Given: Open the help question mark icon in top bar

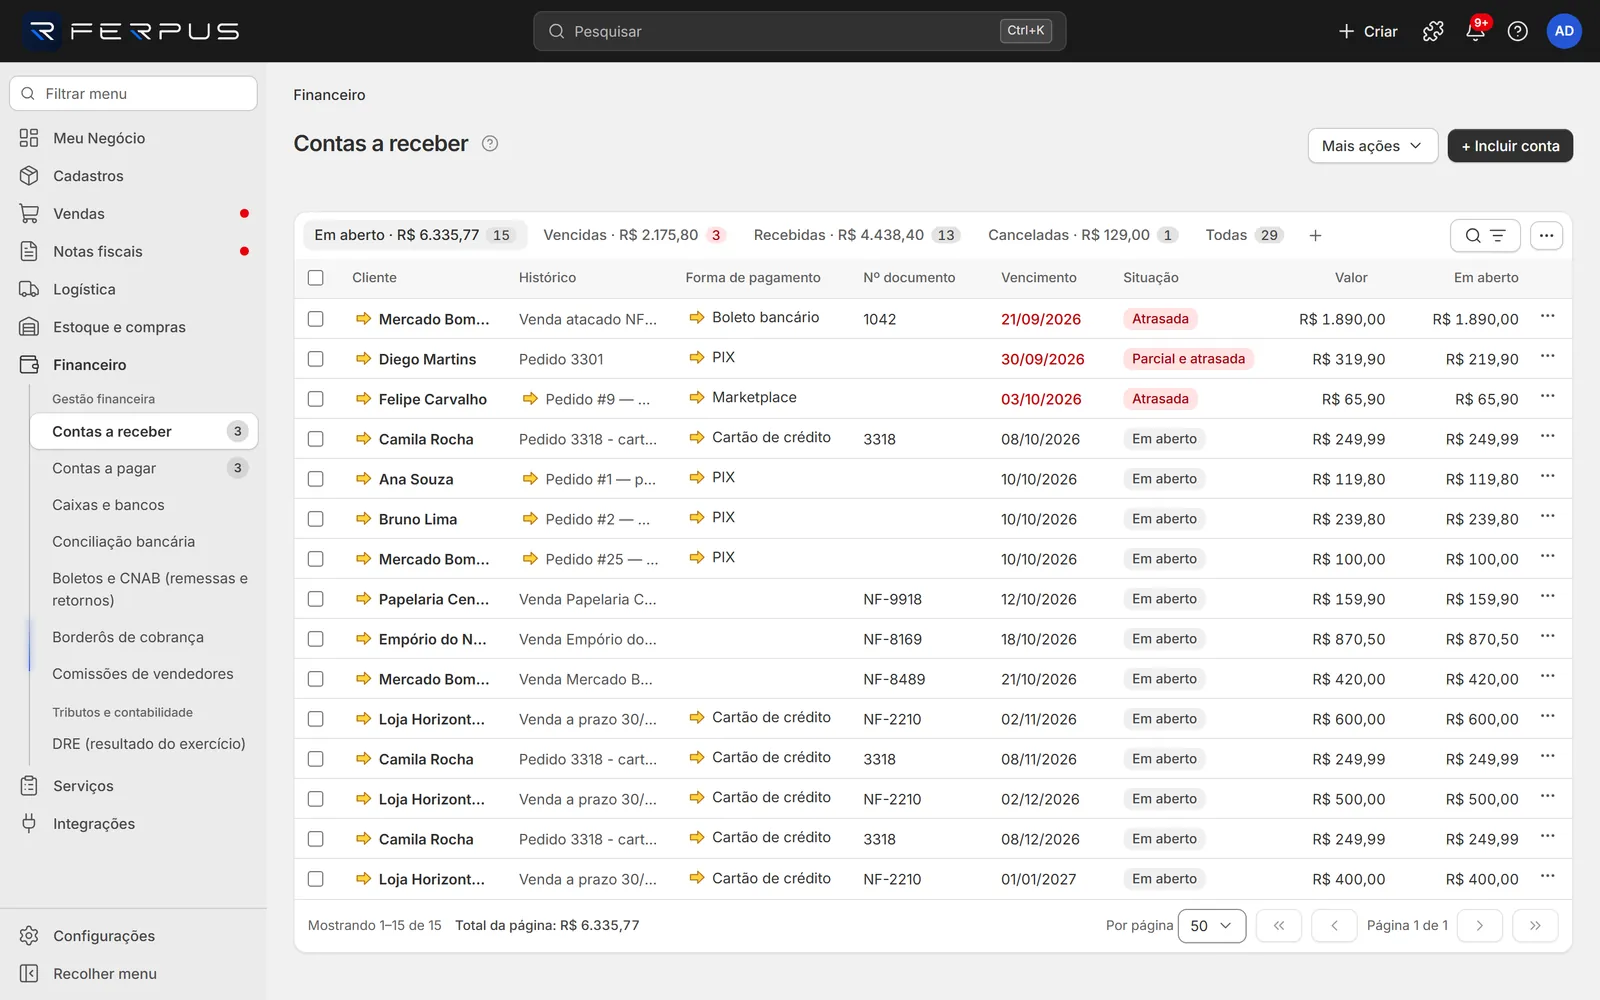Looking at the screenshot, I should tap(1517, 31).
